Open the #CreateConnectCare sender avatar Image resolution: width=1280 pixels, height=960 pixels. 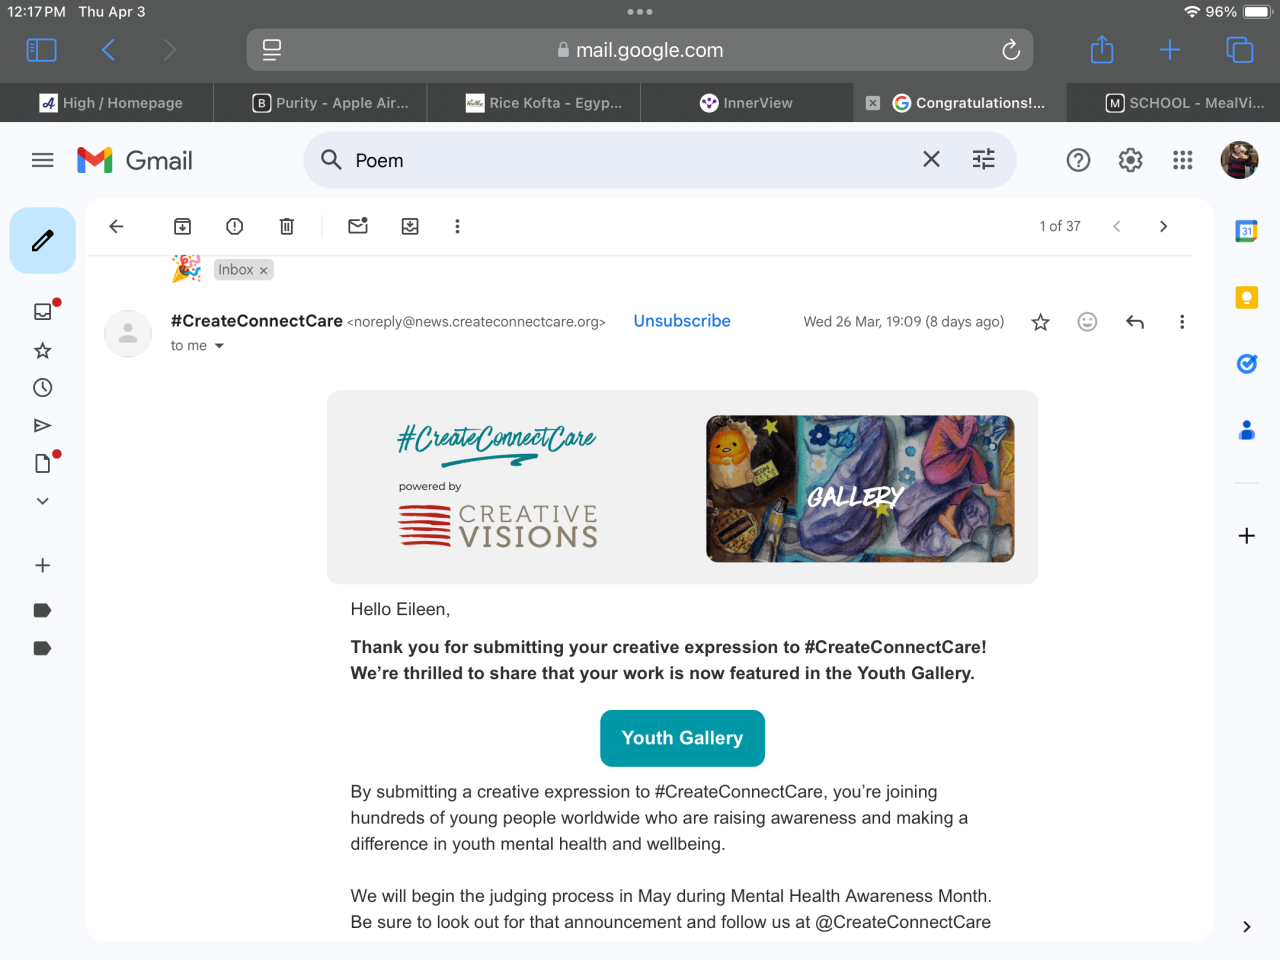pyautogui.click(x=128, y=333)
